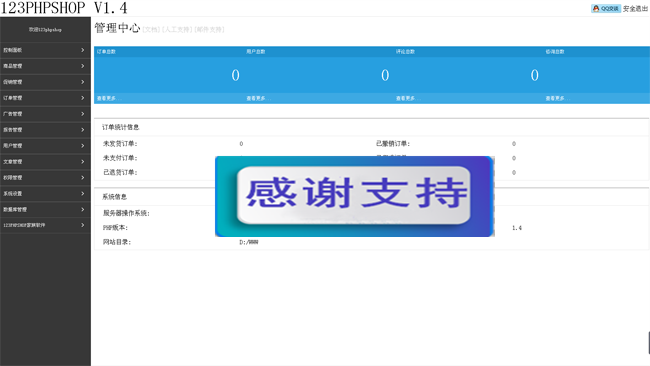Click the 订单统计信息 section title
650x366 pixels.
click(x=121, y=127)
